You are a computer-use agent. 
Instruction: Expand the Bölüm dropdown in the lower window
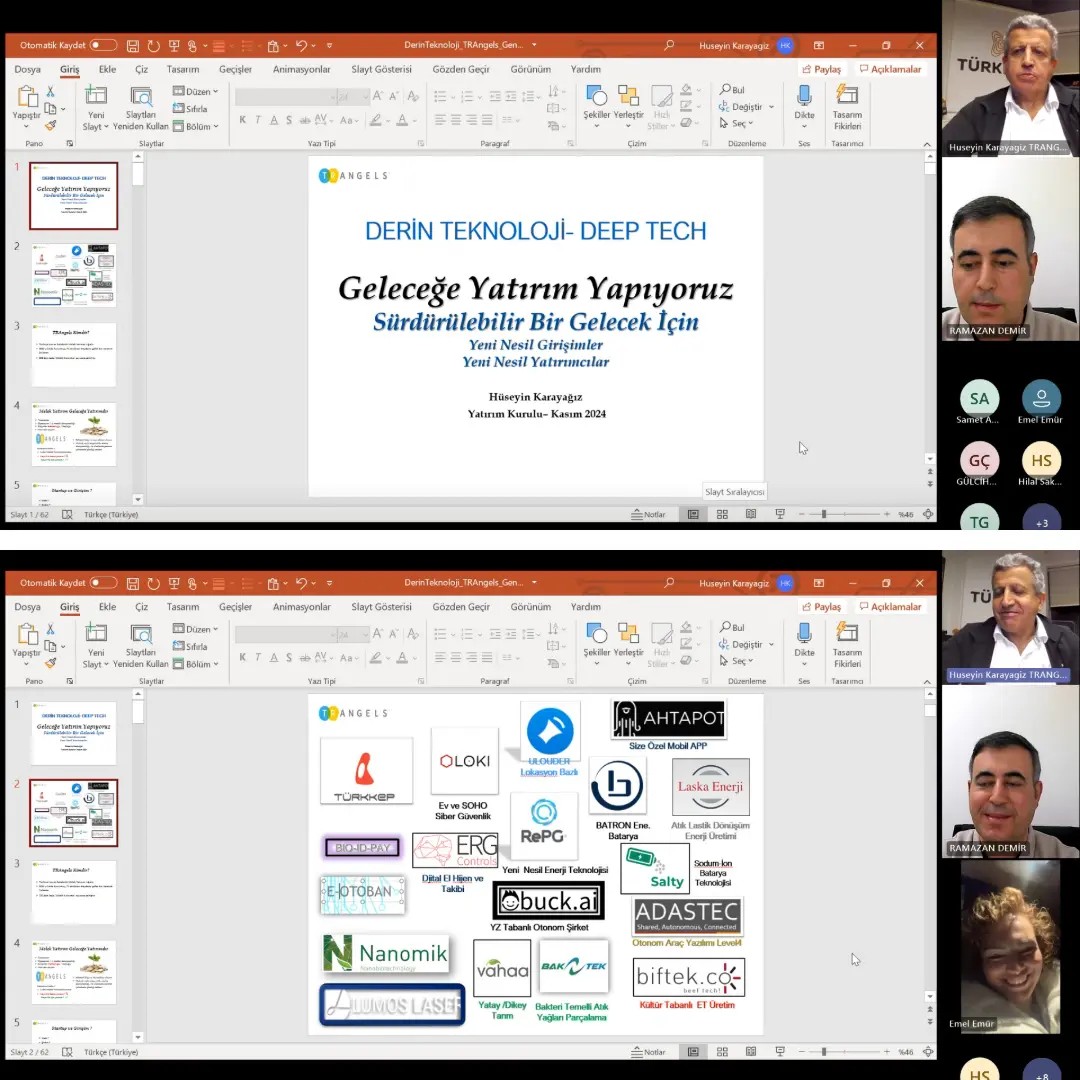[x=195, y=664]
